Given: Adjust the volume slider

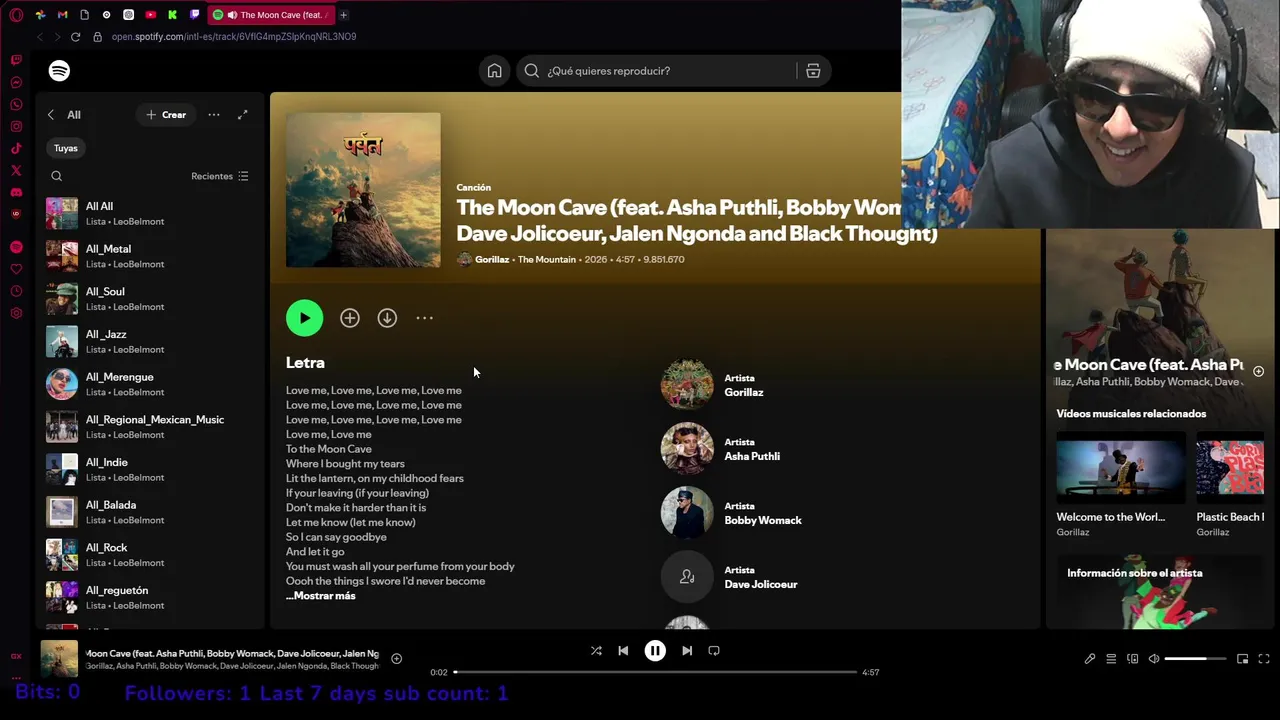Looking at the screenshot, I should click(1195, 659).
